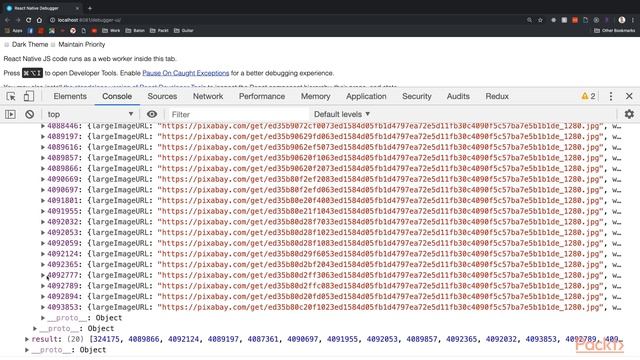Expand the result array entry
The height and width of the screenshot is (360, 640).
(27, 339)
